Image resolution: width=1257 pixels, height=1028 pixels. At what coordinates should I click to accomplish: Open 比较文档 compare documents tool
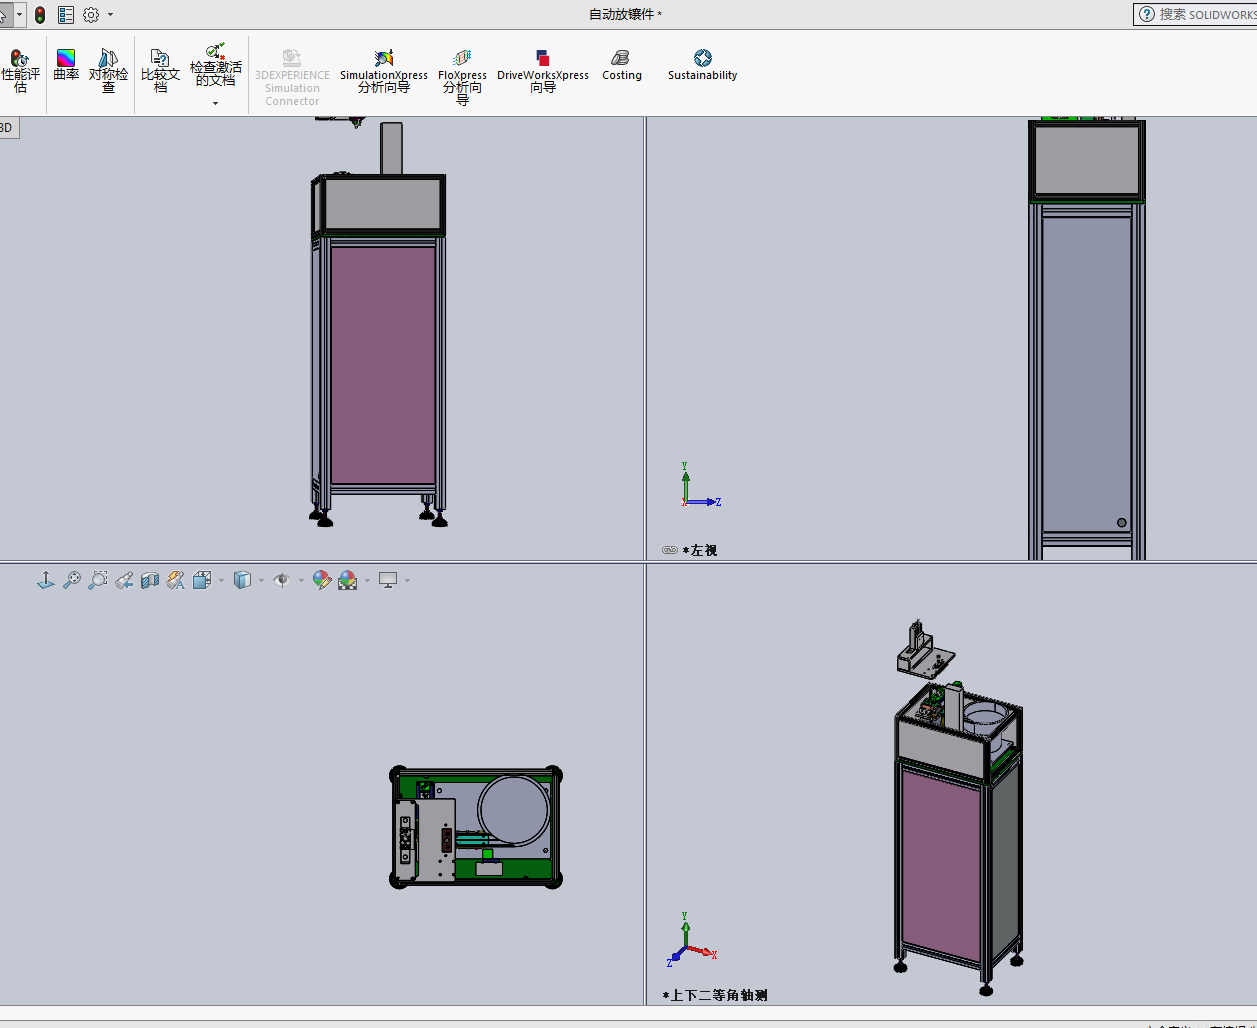pyautogui.click(x=160, y=70)
